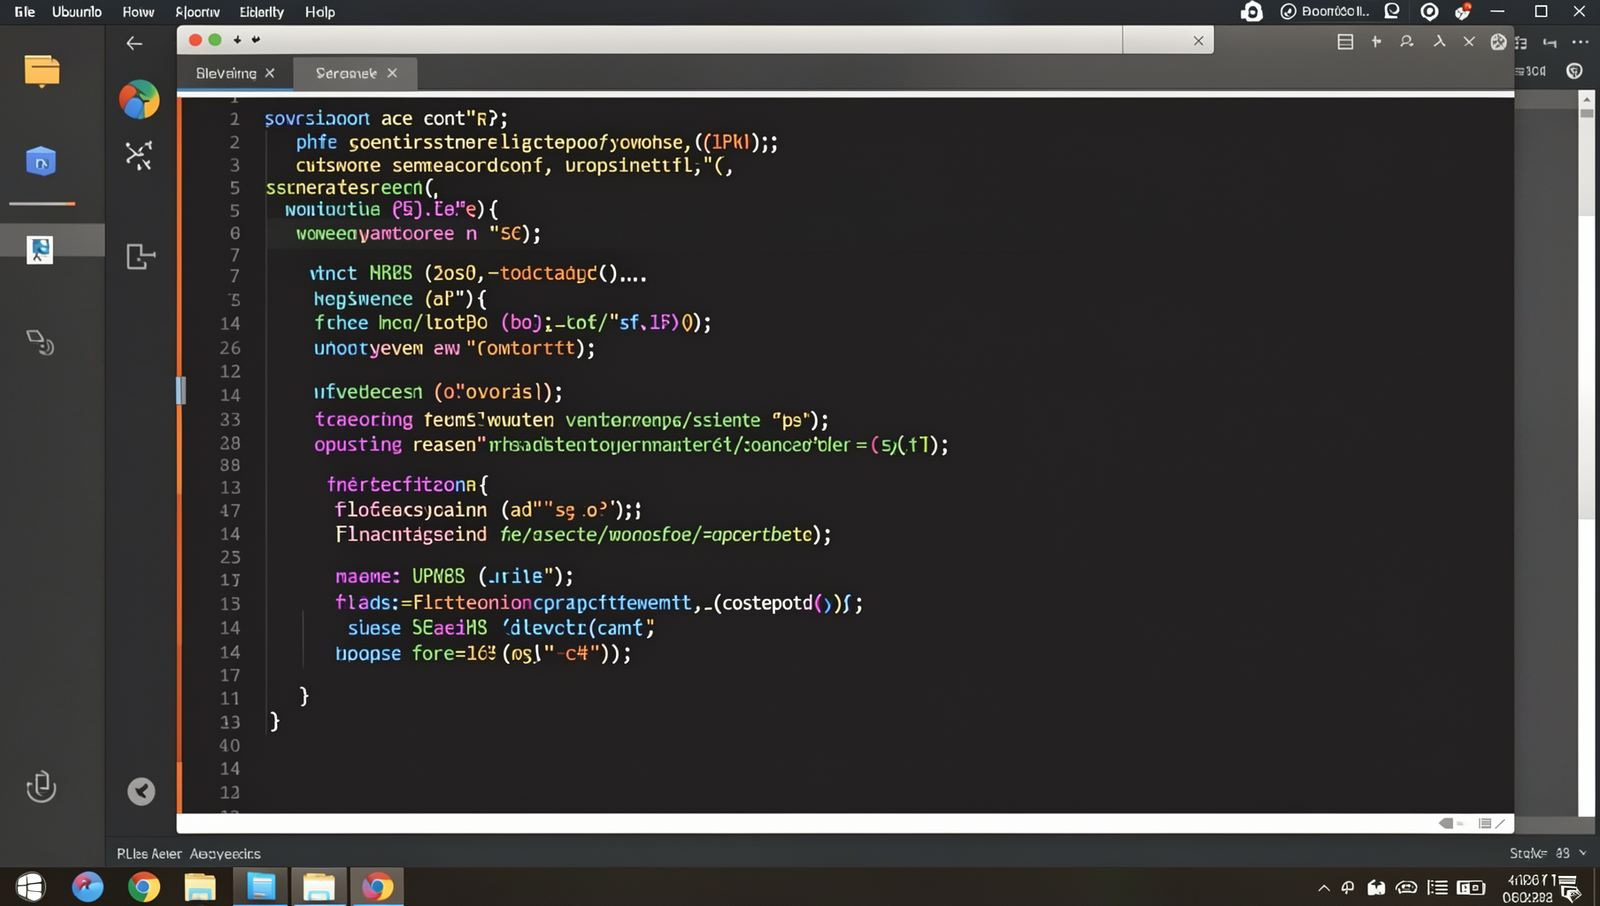The width and height of the screenshot is (1600, 906).
Task: Click code line 'sovrsiaoort ace cont'
Action: point(386,119)
